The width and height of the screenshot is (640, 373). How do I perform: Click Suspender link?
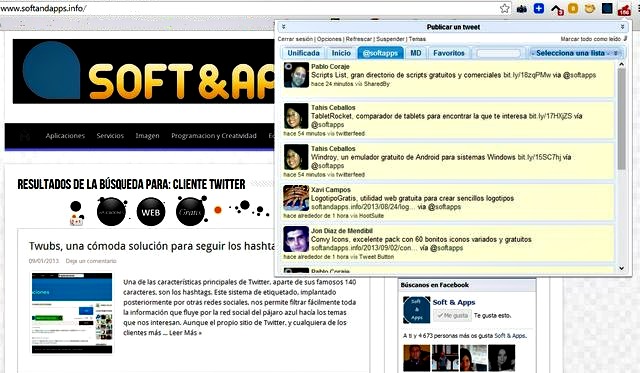(390, 39)
